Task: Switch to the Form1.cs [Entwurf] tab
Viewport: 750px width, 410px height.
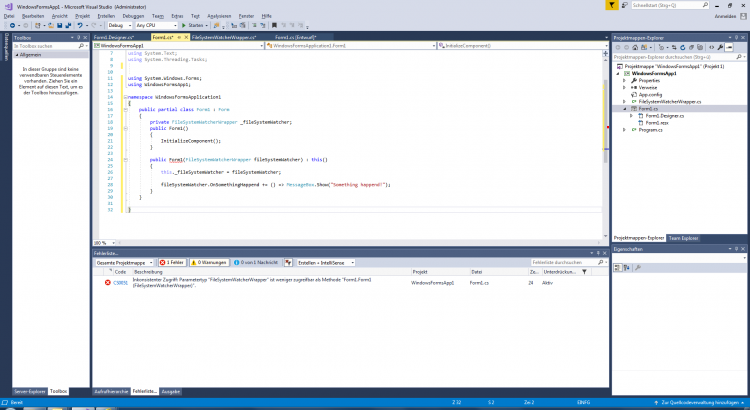Action: (x=296, y=37)
